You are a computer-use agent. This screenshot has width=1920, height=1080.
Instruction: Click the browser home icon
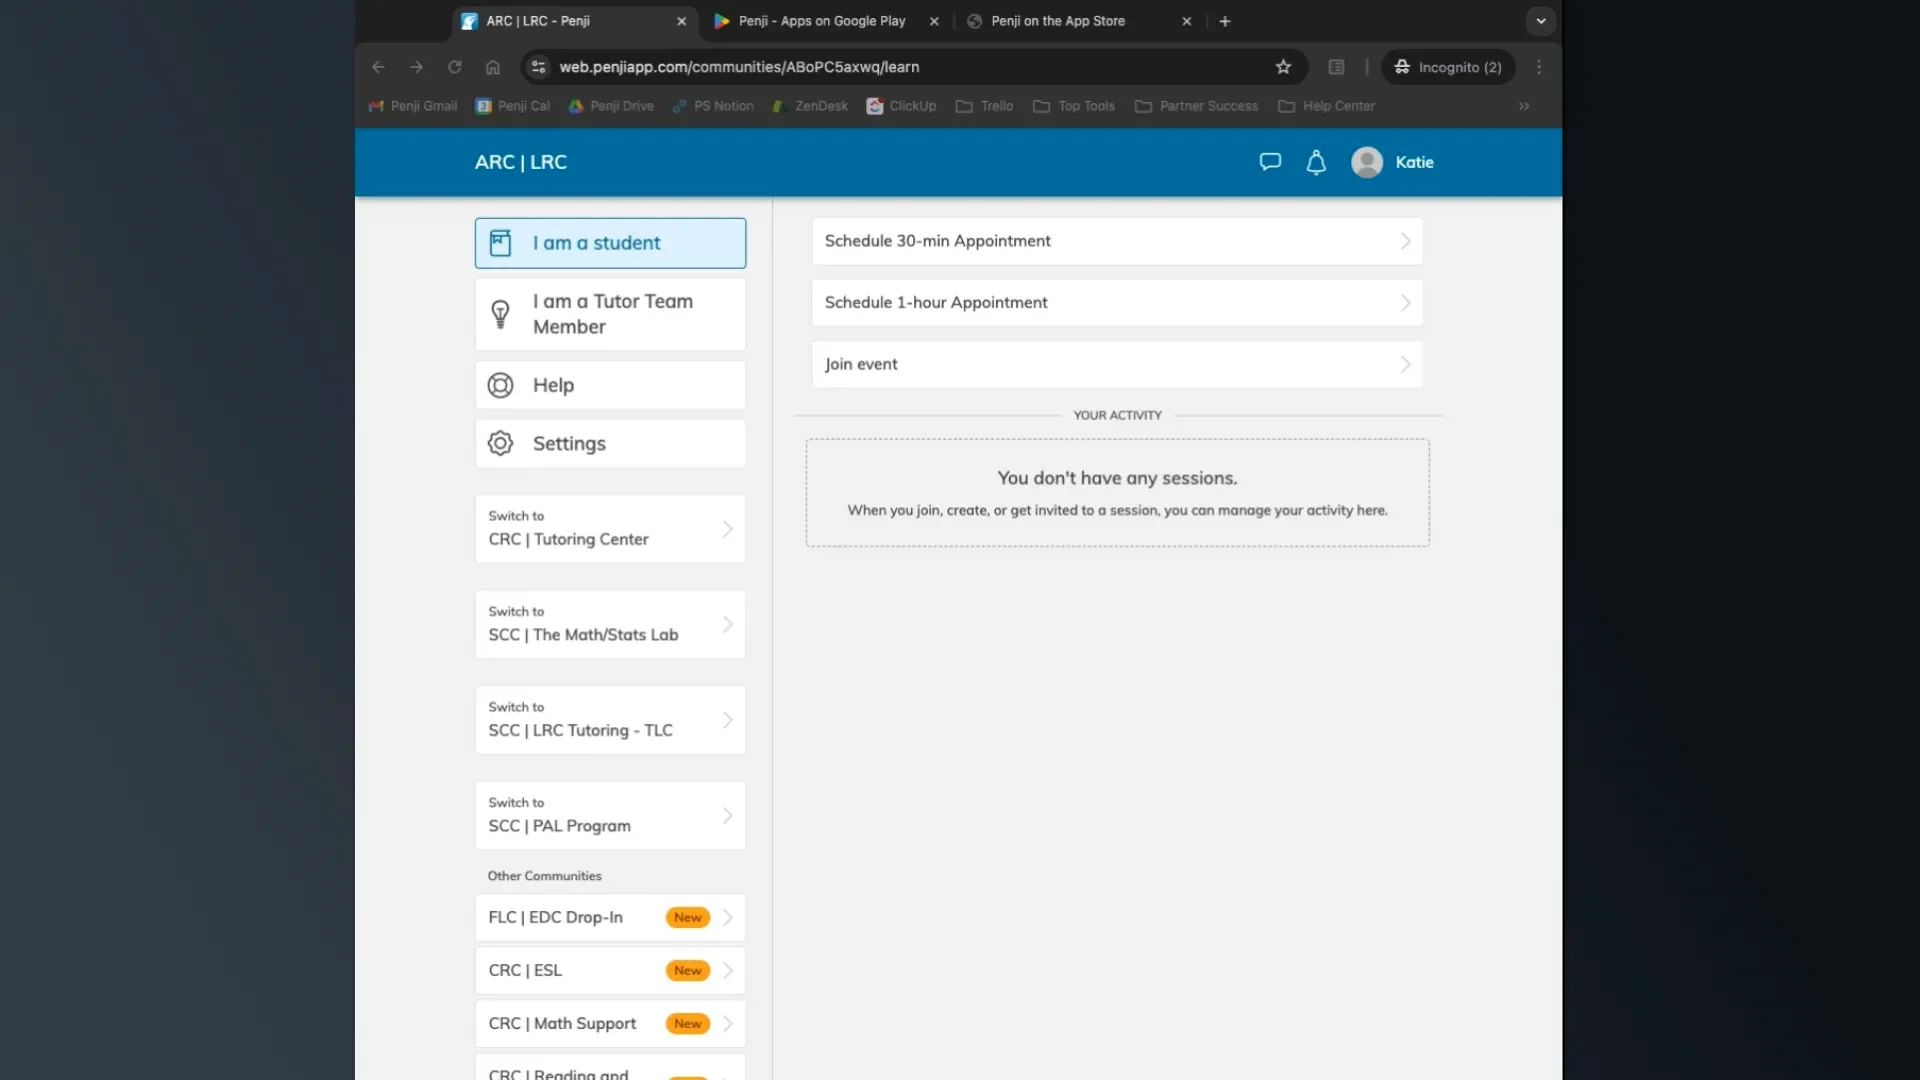point(493,67)
